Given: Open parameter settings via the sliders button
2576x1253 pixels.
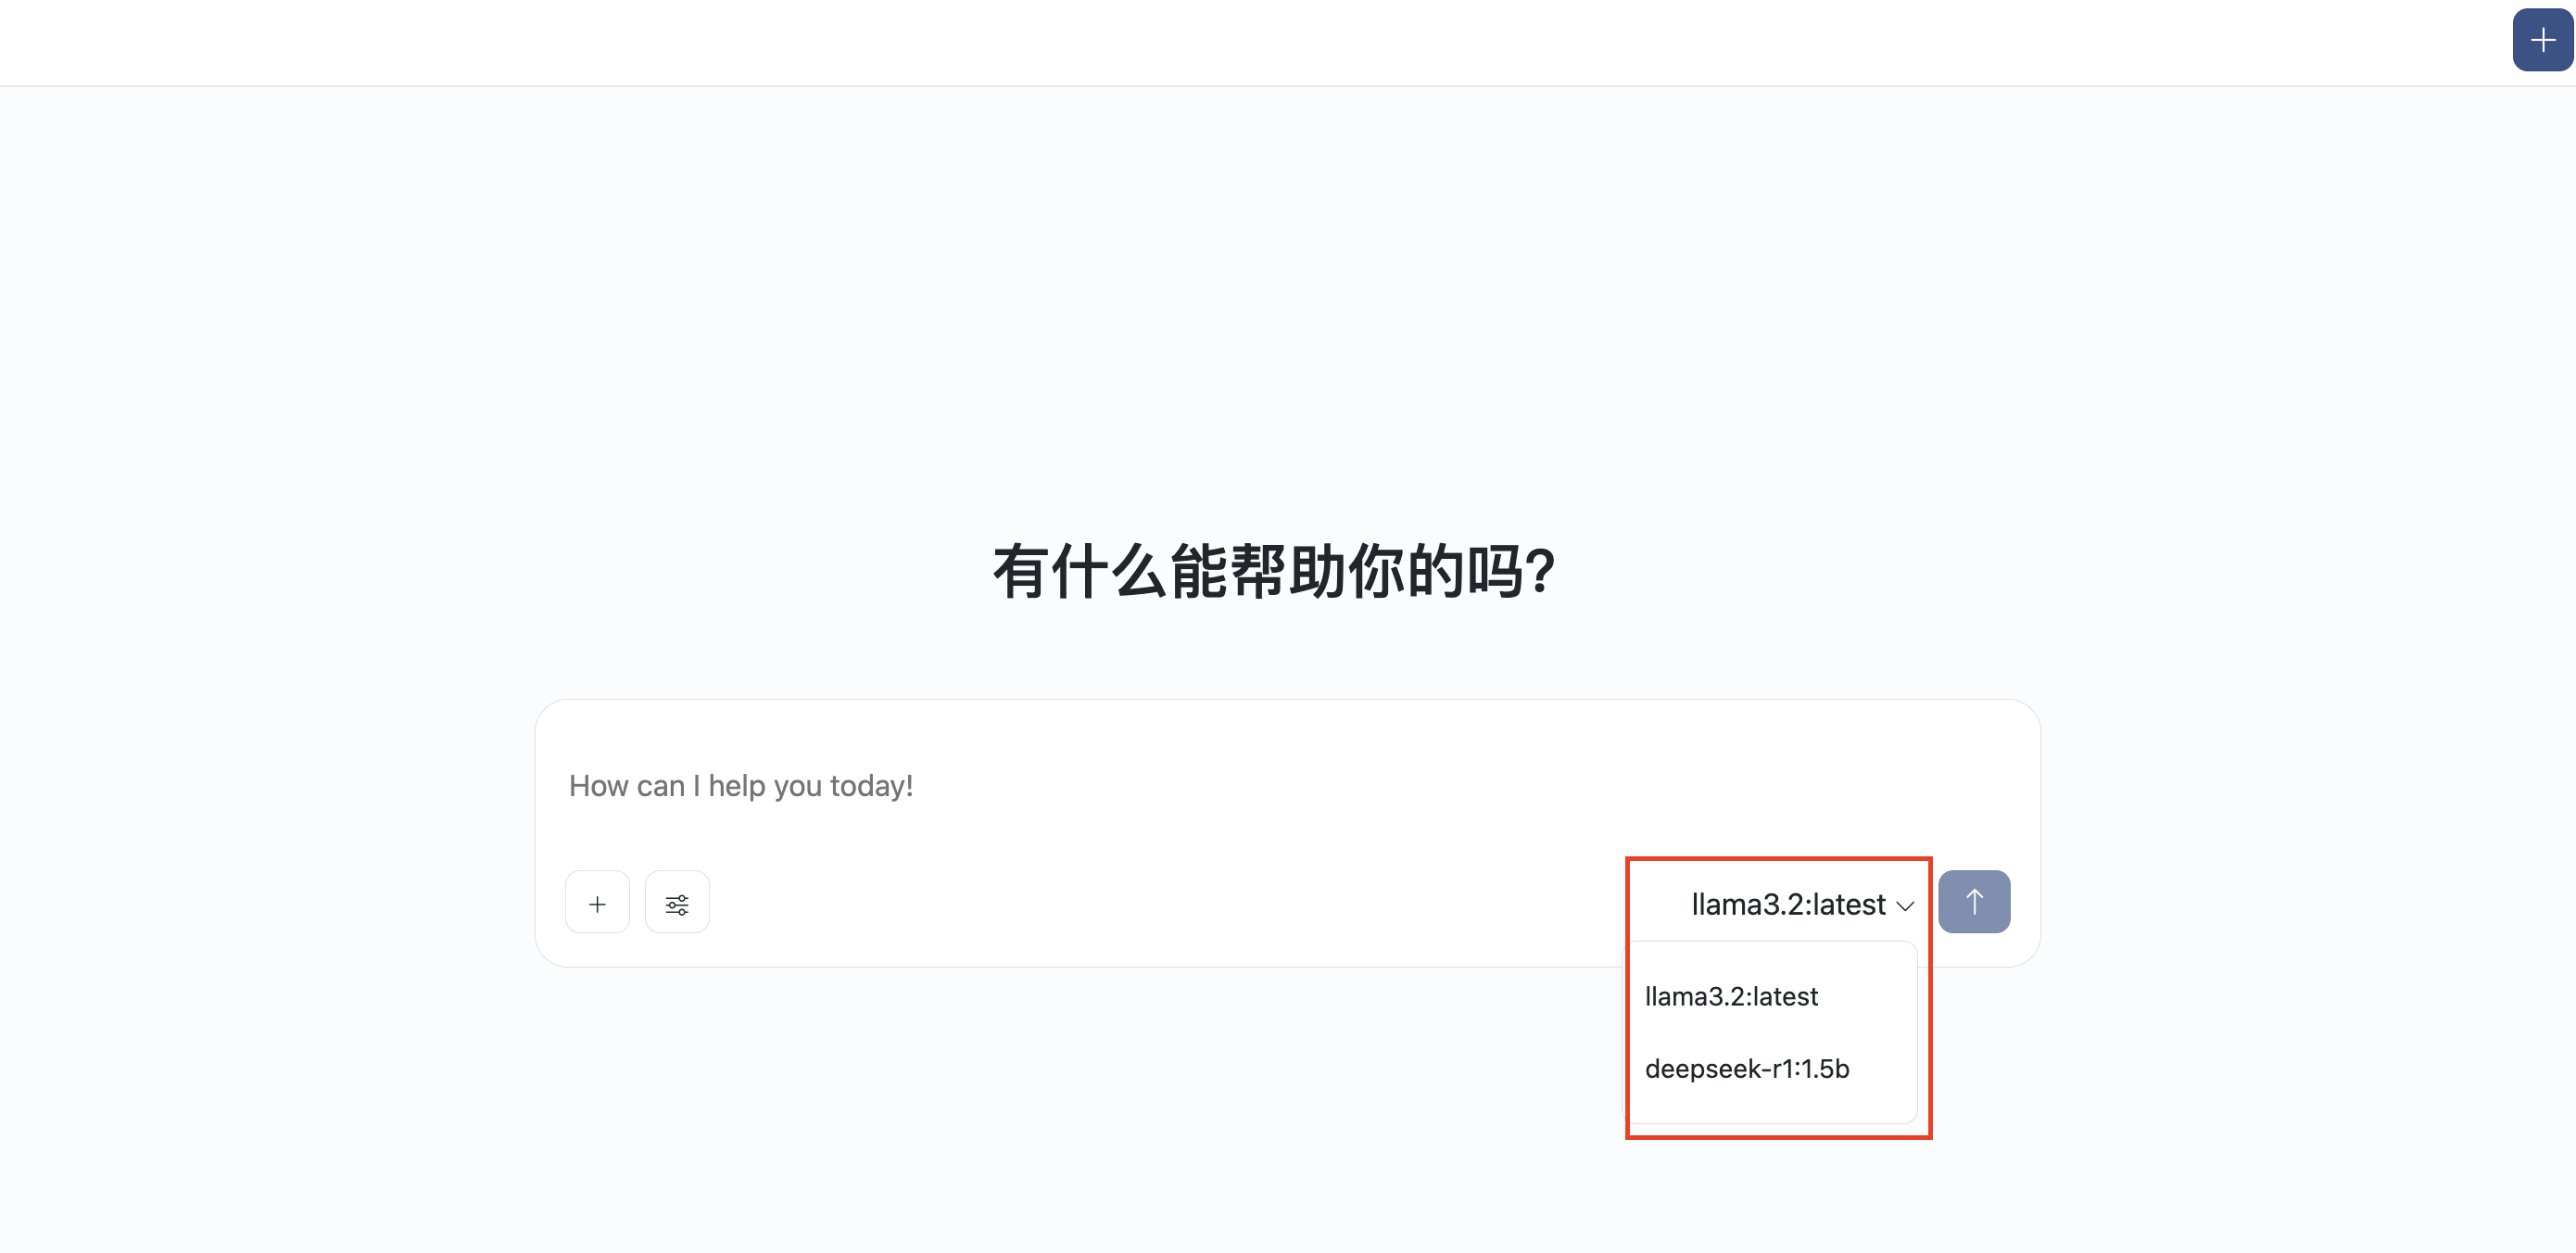Looking at the screenshot, I should pyautogui.click(x=677, y=903).
